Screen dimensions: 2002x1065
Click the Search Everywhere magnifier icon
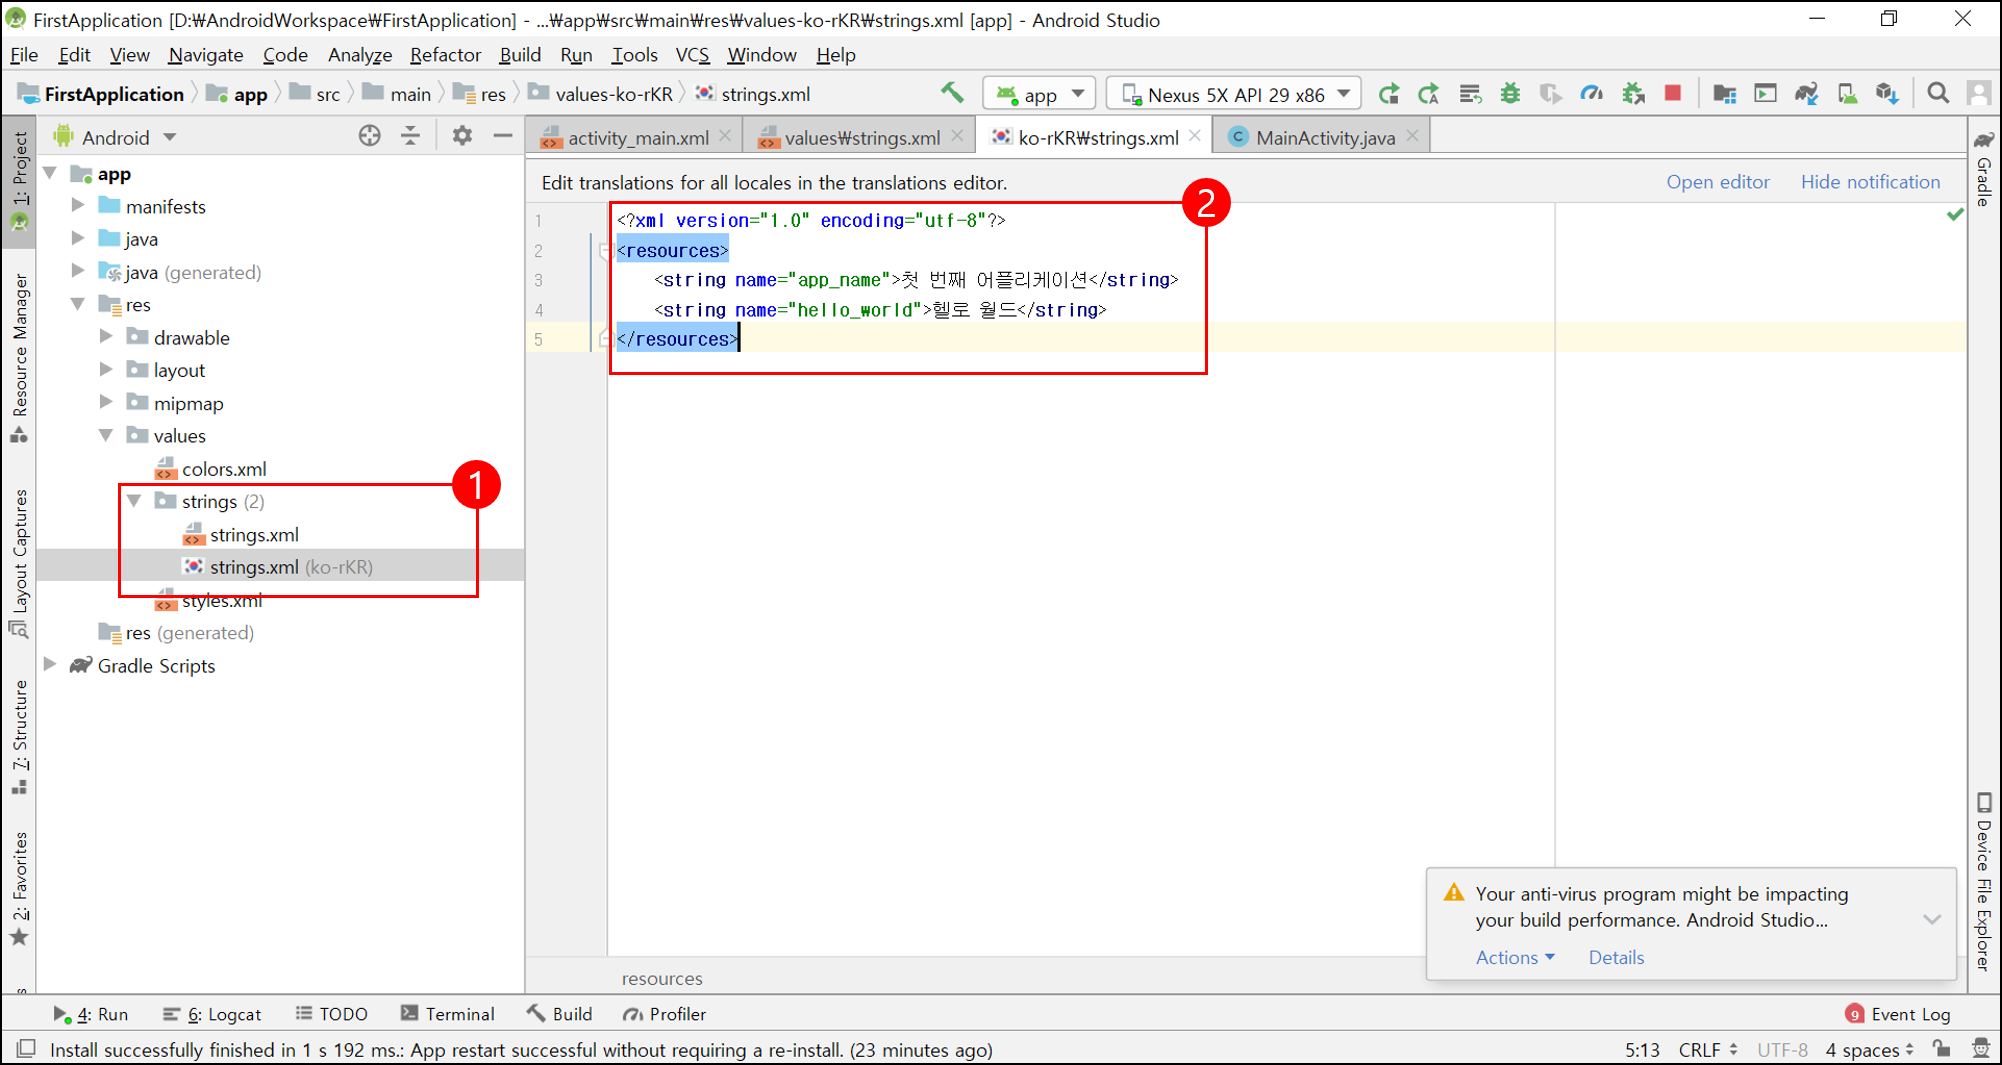[1938, 94]
